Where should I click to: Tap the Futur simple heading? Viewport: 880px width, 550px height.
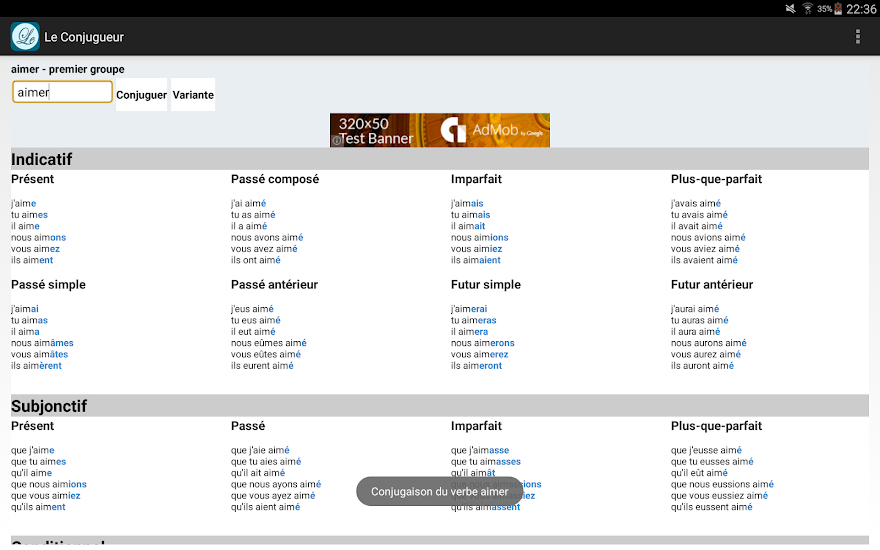pos(485,285)
